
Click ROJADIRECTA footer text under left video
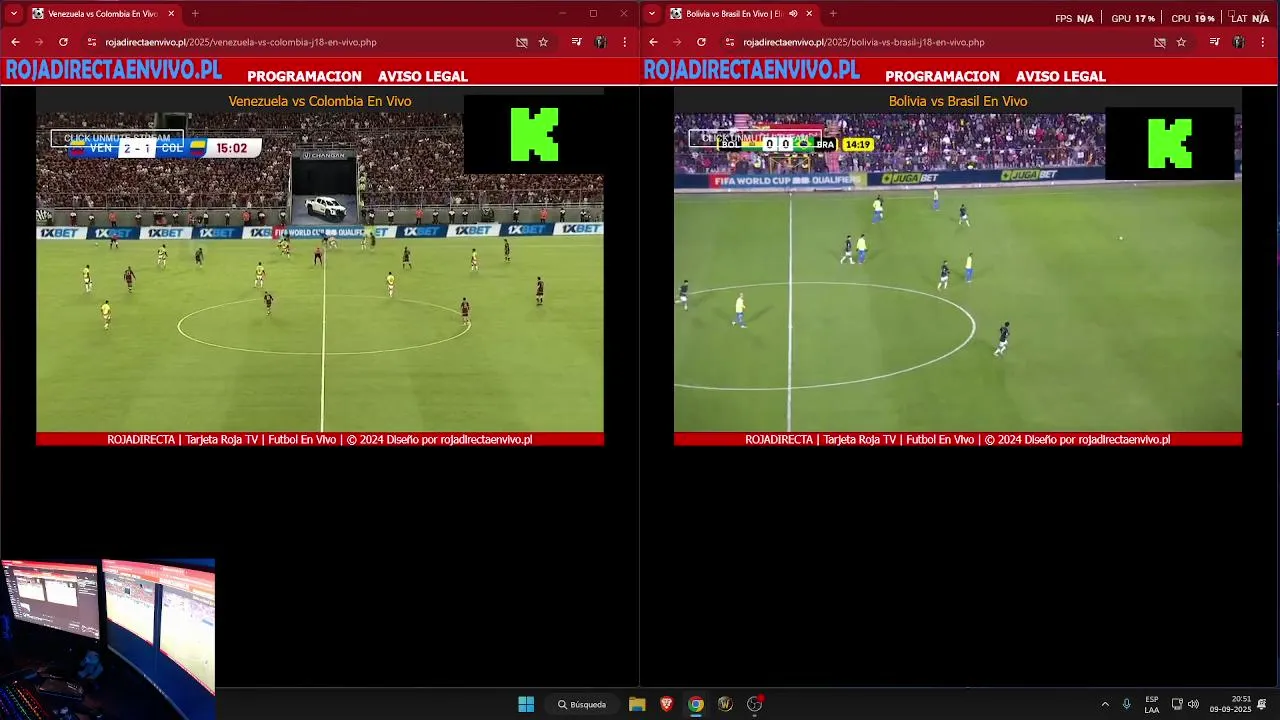[320, 439]
